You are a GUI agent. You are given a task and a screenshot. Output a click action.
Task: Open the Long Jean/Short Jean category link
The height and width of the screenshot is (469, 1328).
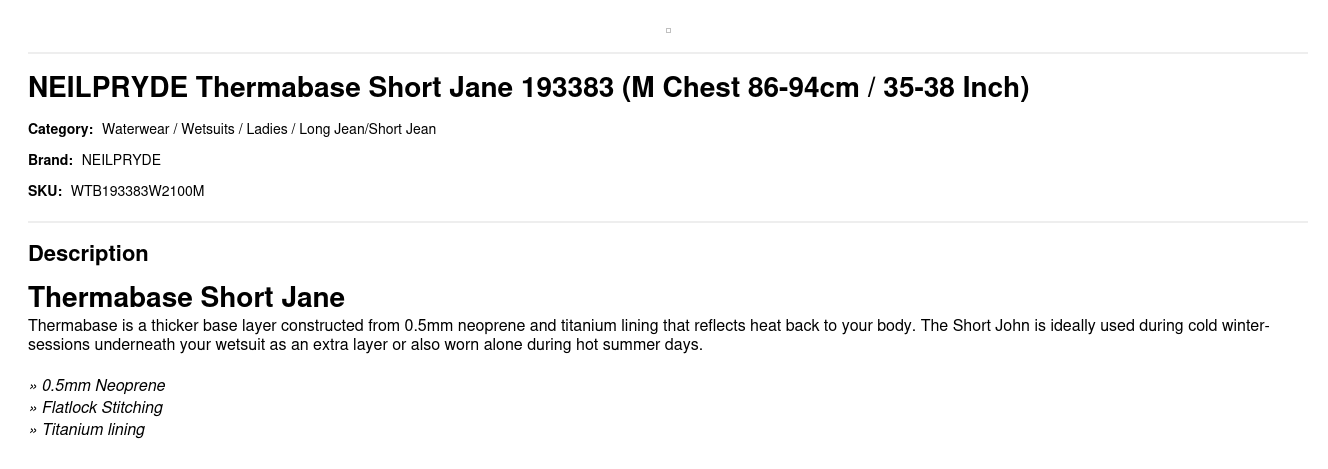(367, 129)
